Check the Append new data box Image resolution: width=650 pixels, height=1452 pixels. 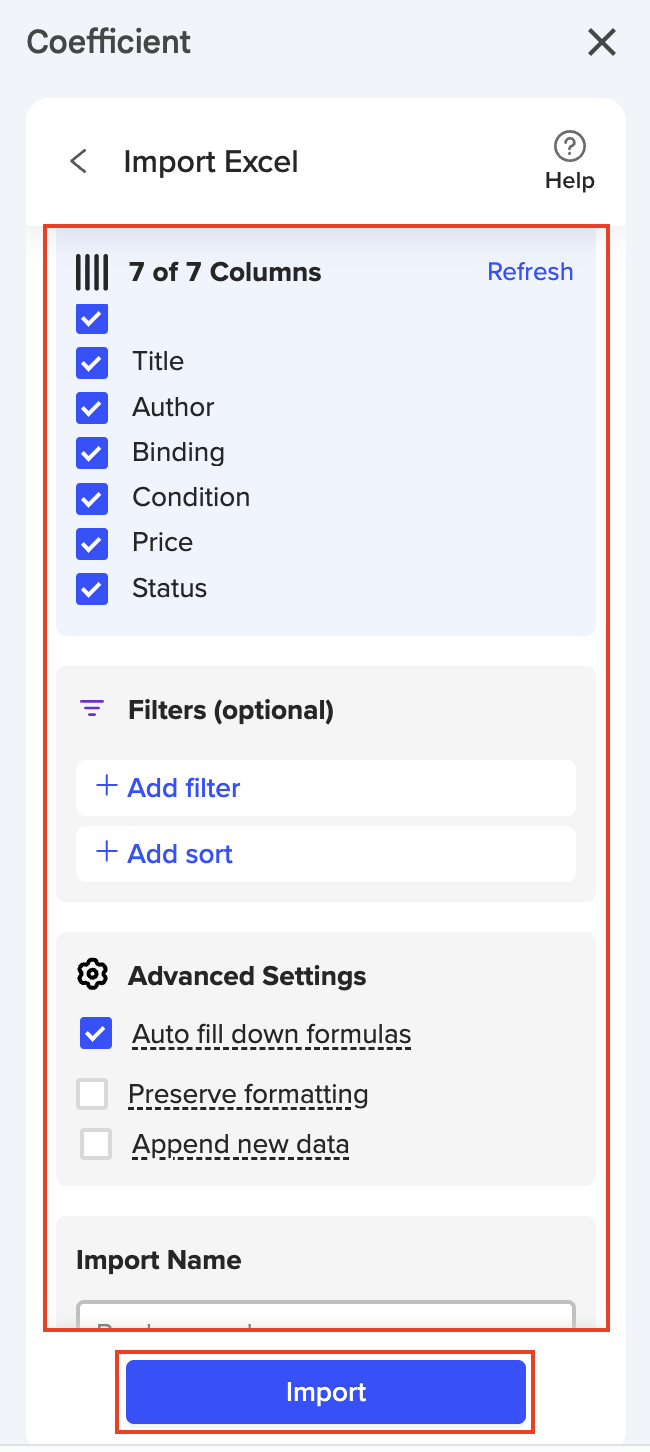[96, 1144]
